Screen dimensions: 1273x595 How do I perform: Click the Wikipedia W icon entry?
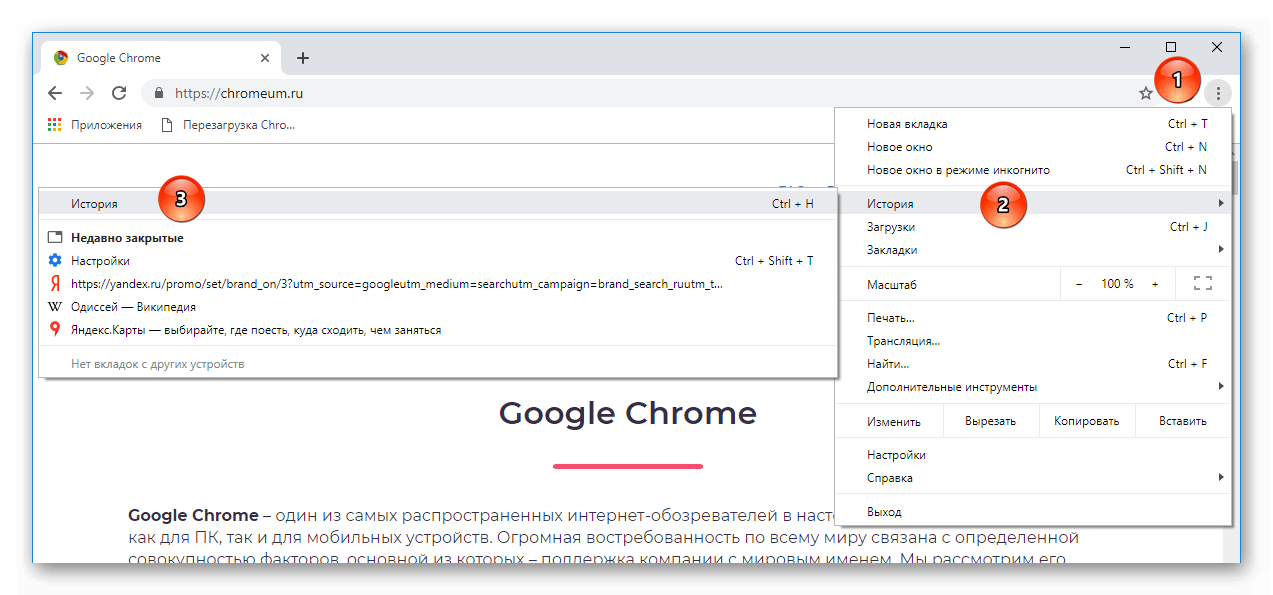click(x=55, y=307)
